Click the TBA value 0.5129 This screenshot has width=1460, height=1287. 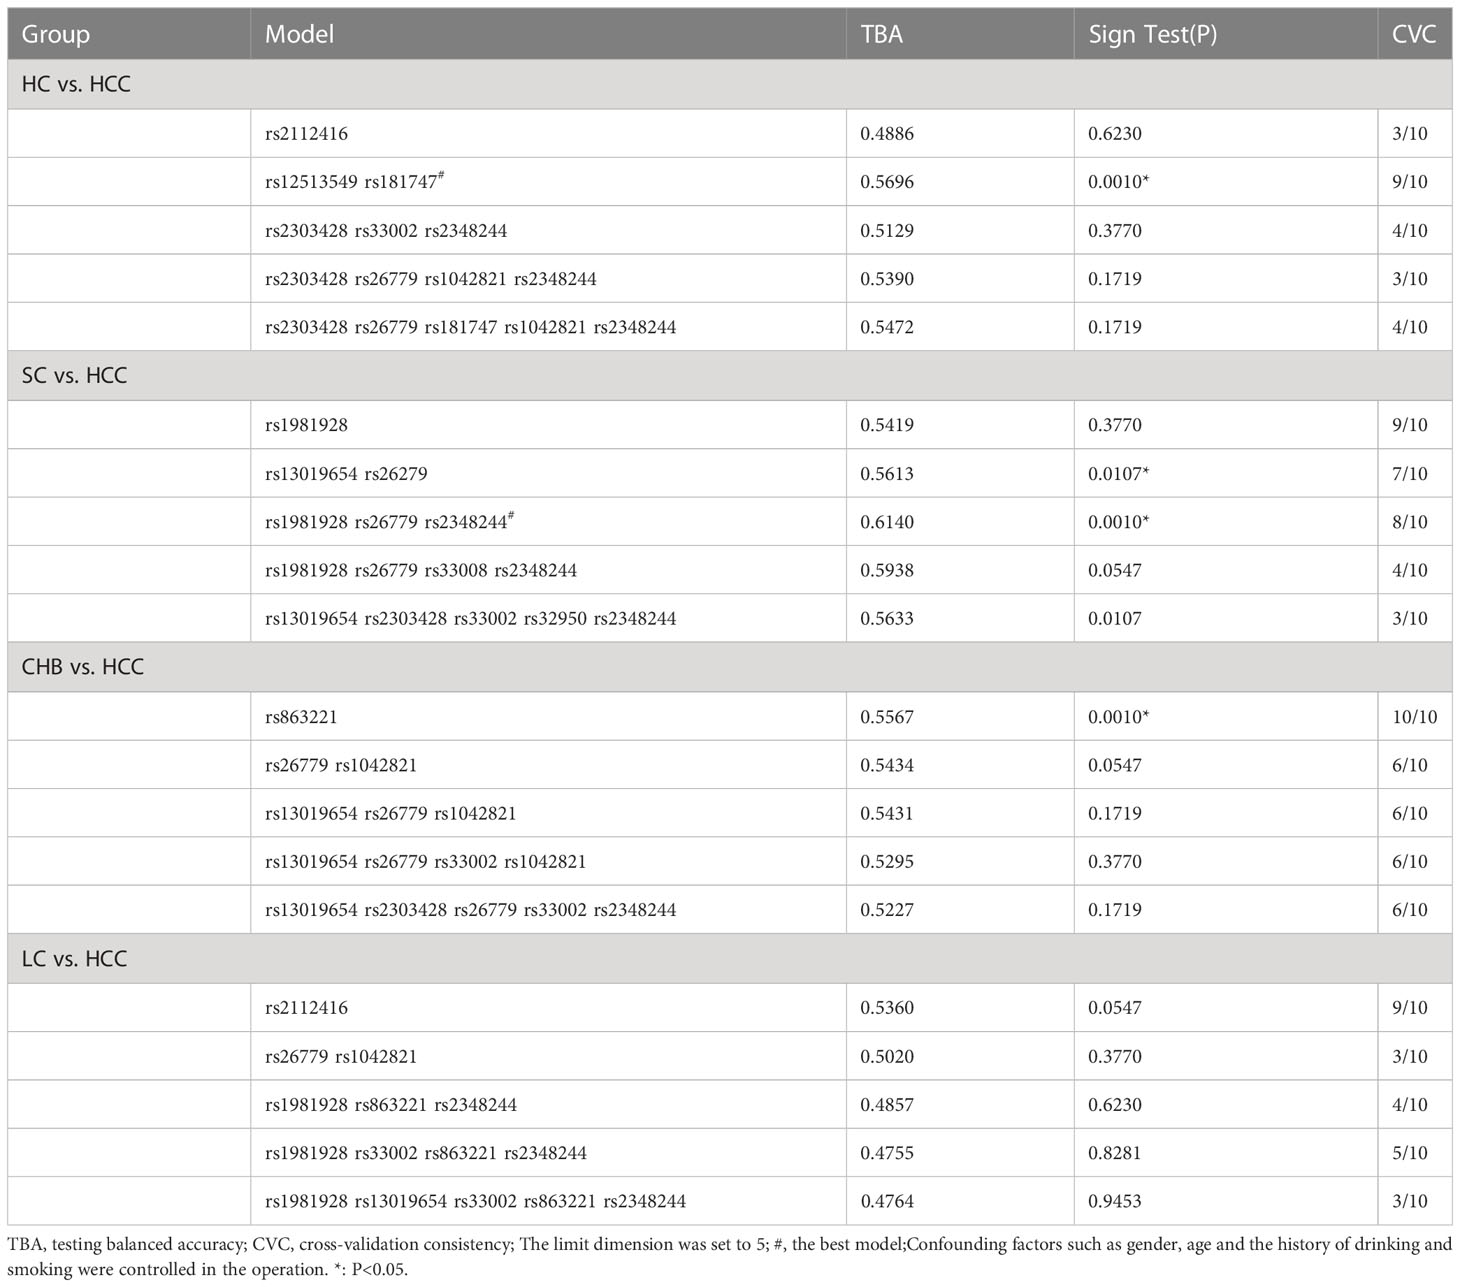click(x=887, y=230)
